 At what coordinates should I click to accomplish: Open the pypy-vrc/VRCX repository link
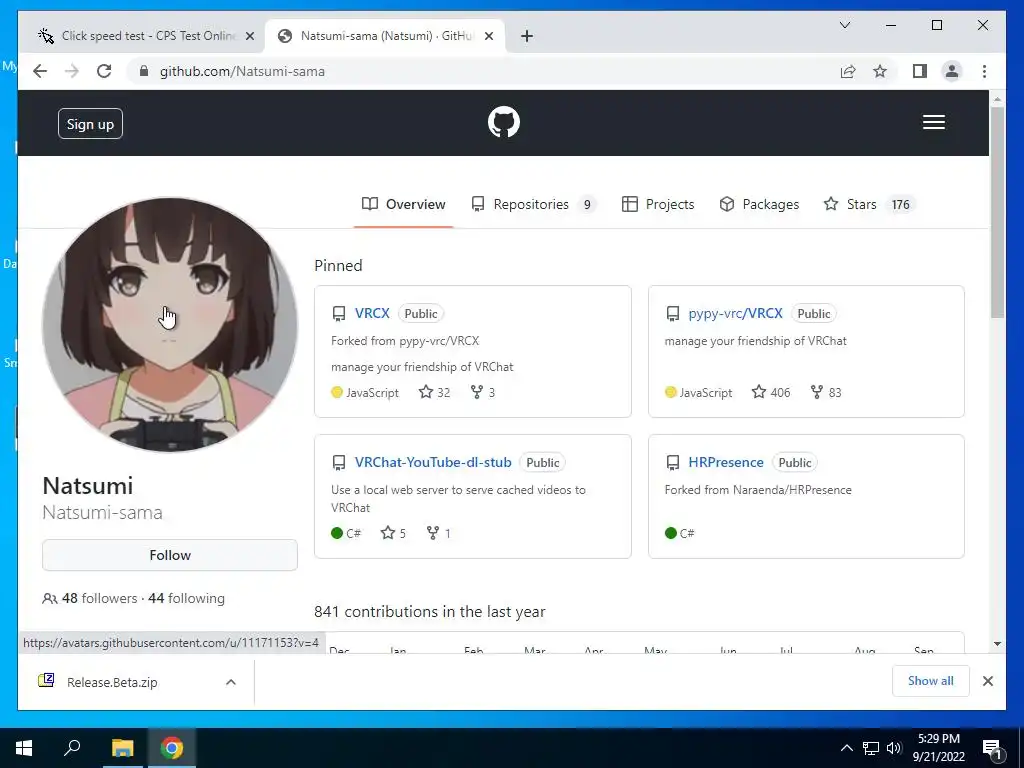735,313
